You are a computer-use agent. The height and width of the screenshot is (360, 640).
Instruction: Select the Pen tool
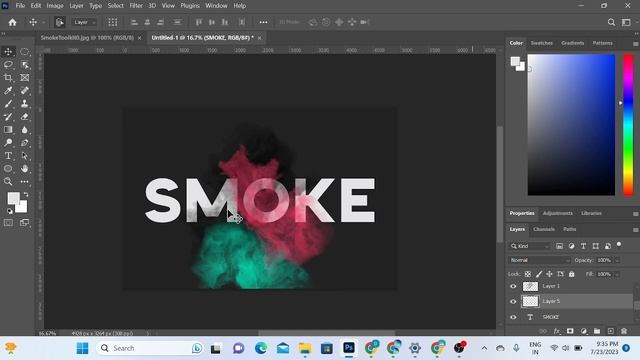point(24,143)
